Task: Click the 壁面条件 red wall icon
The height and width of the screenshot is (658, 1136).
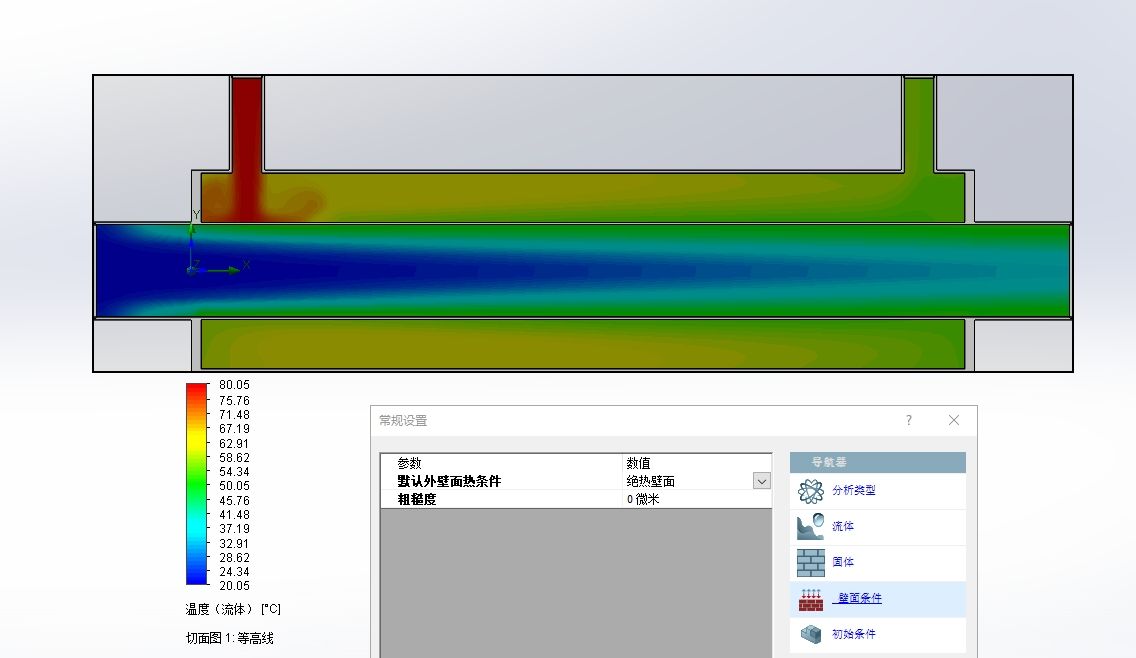Action: click(811, 599)
